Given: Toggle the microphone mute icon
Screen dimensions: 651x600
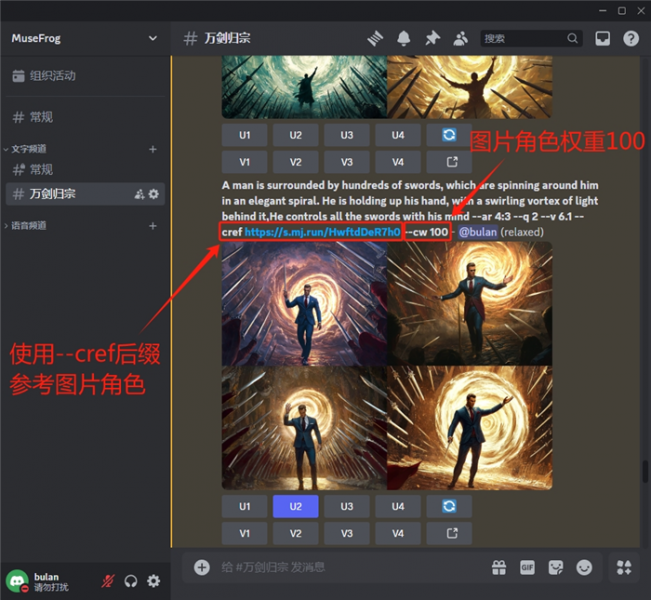Looking at the screenshot, I should click(108, 581).
